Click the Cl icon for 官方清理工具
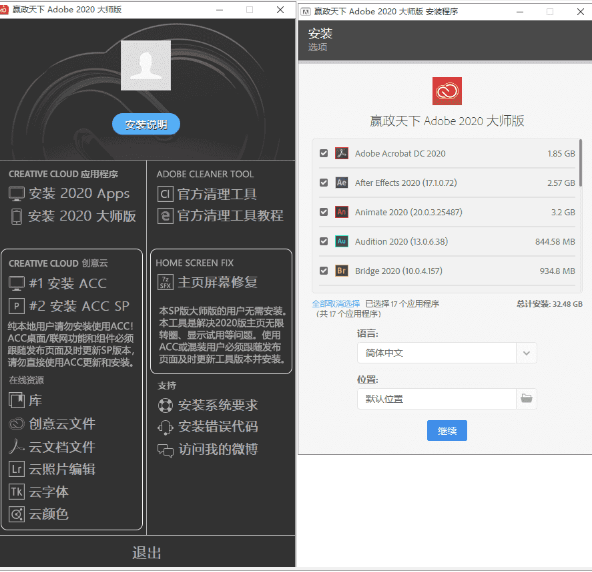 (165, 194)
